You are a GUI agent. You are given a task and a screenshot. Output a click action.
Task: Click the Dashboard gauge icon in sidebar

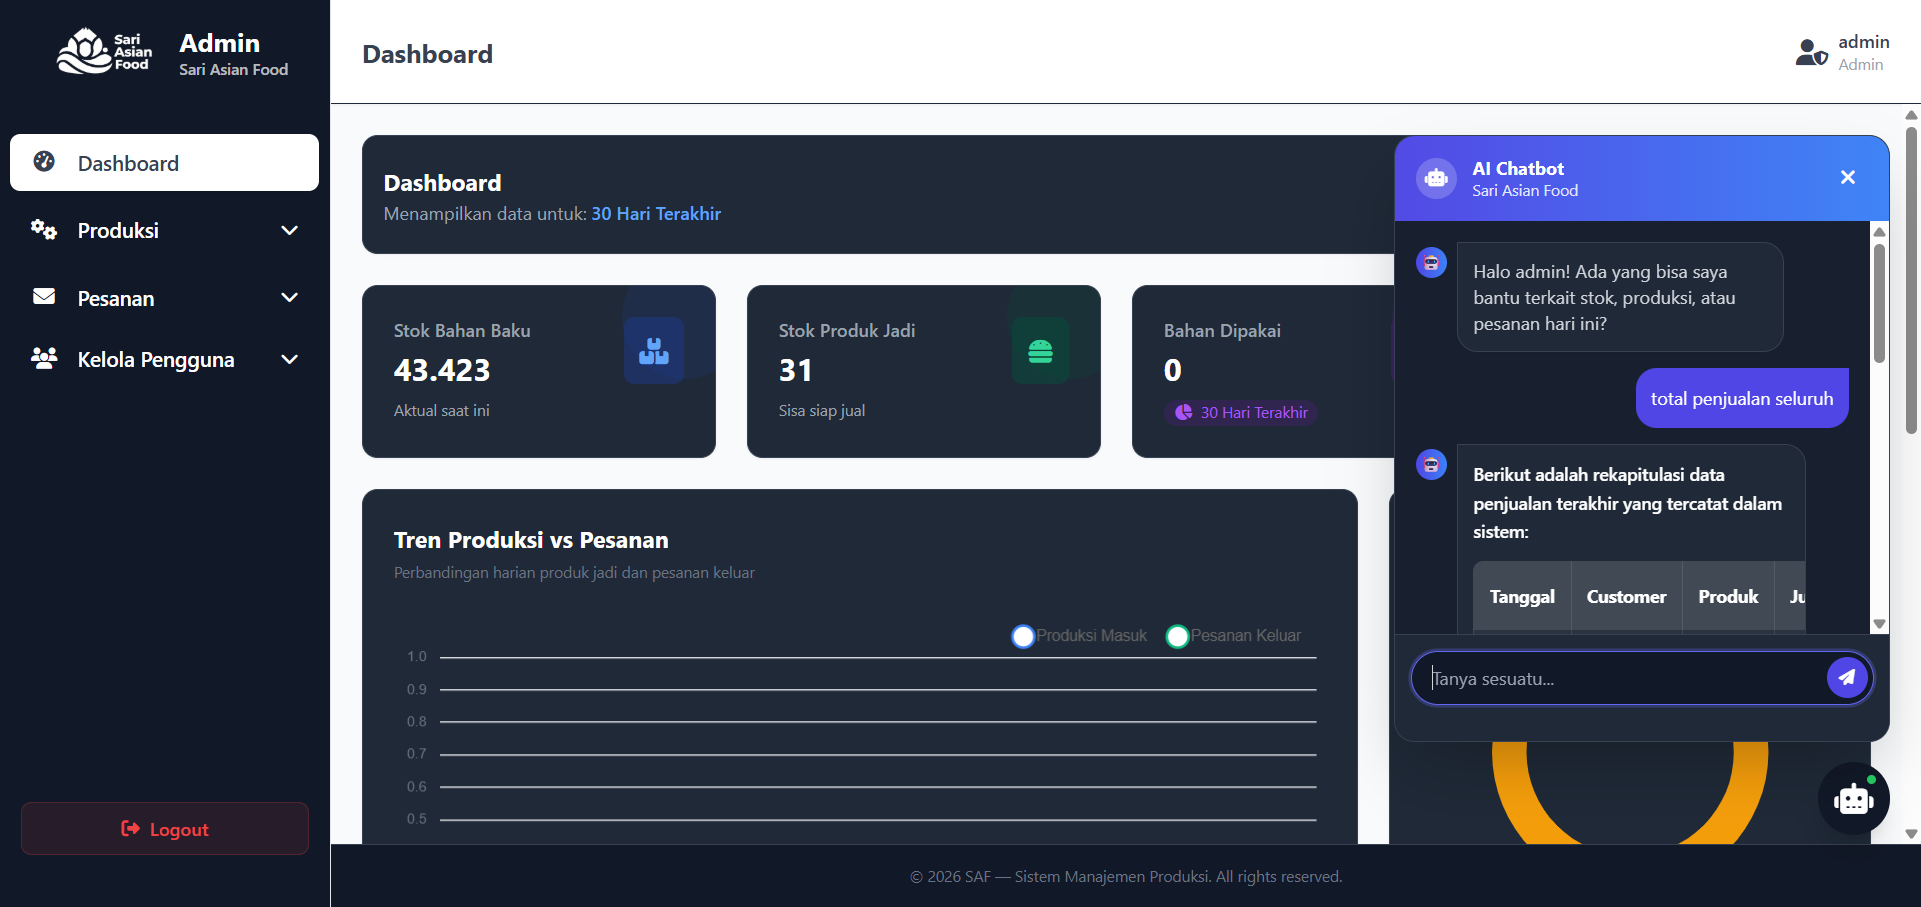[x=44, y=161]
